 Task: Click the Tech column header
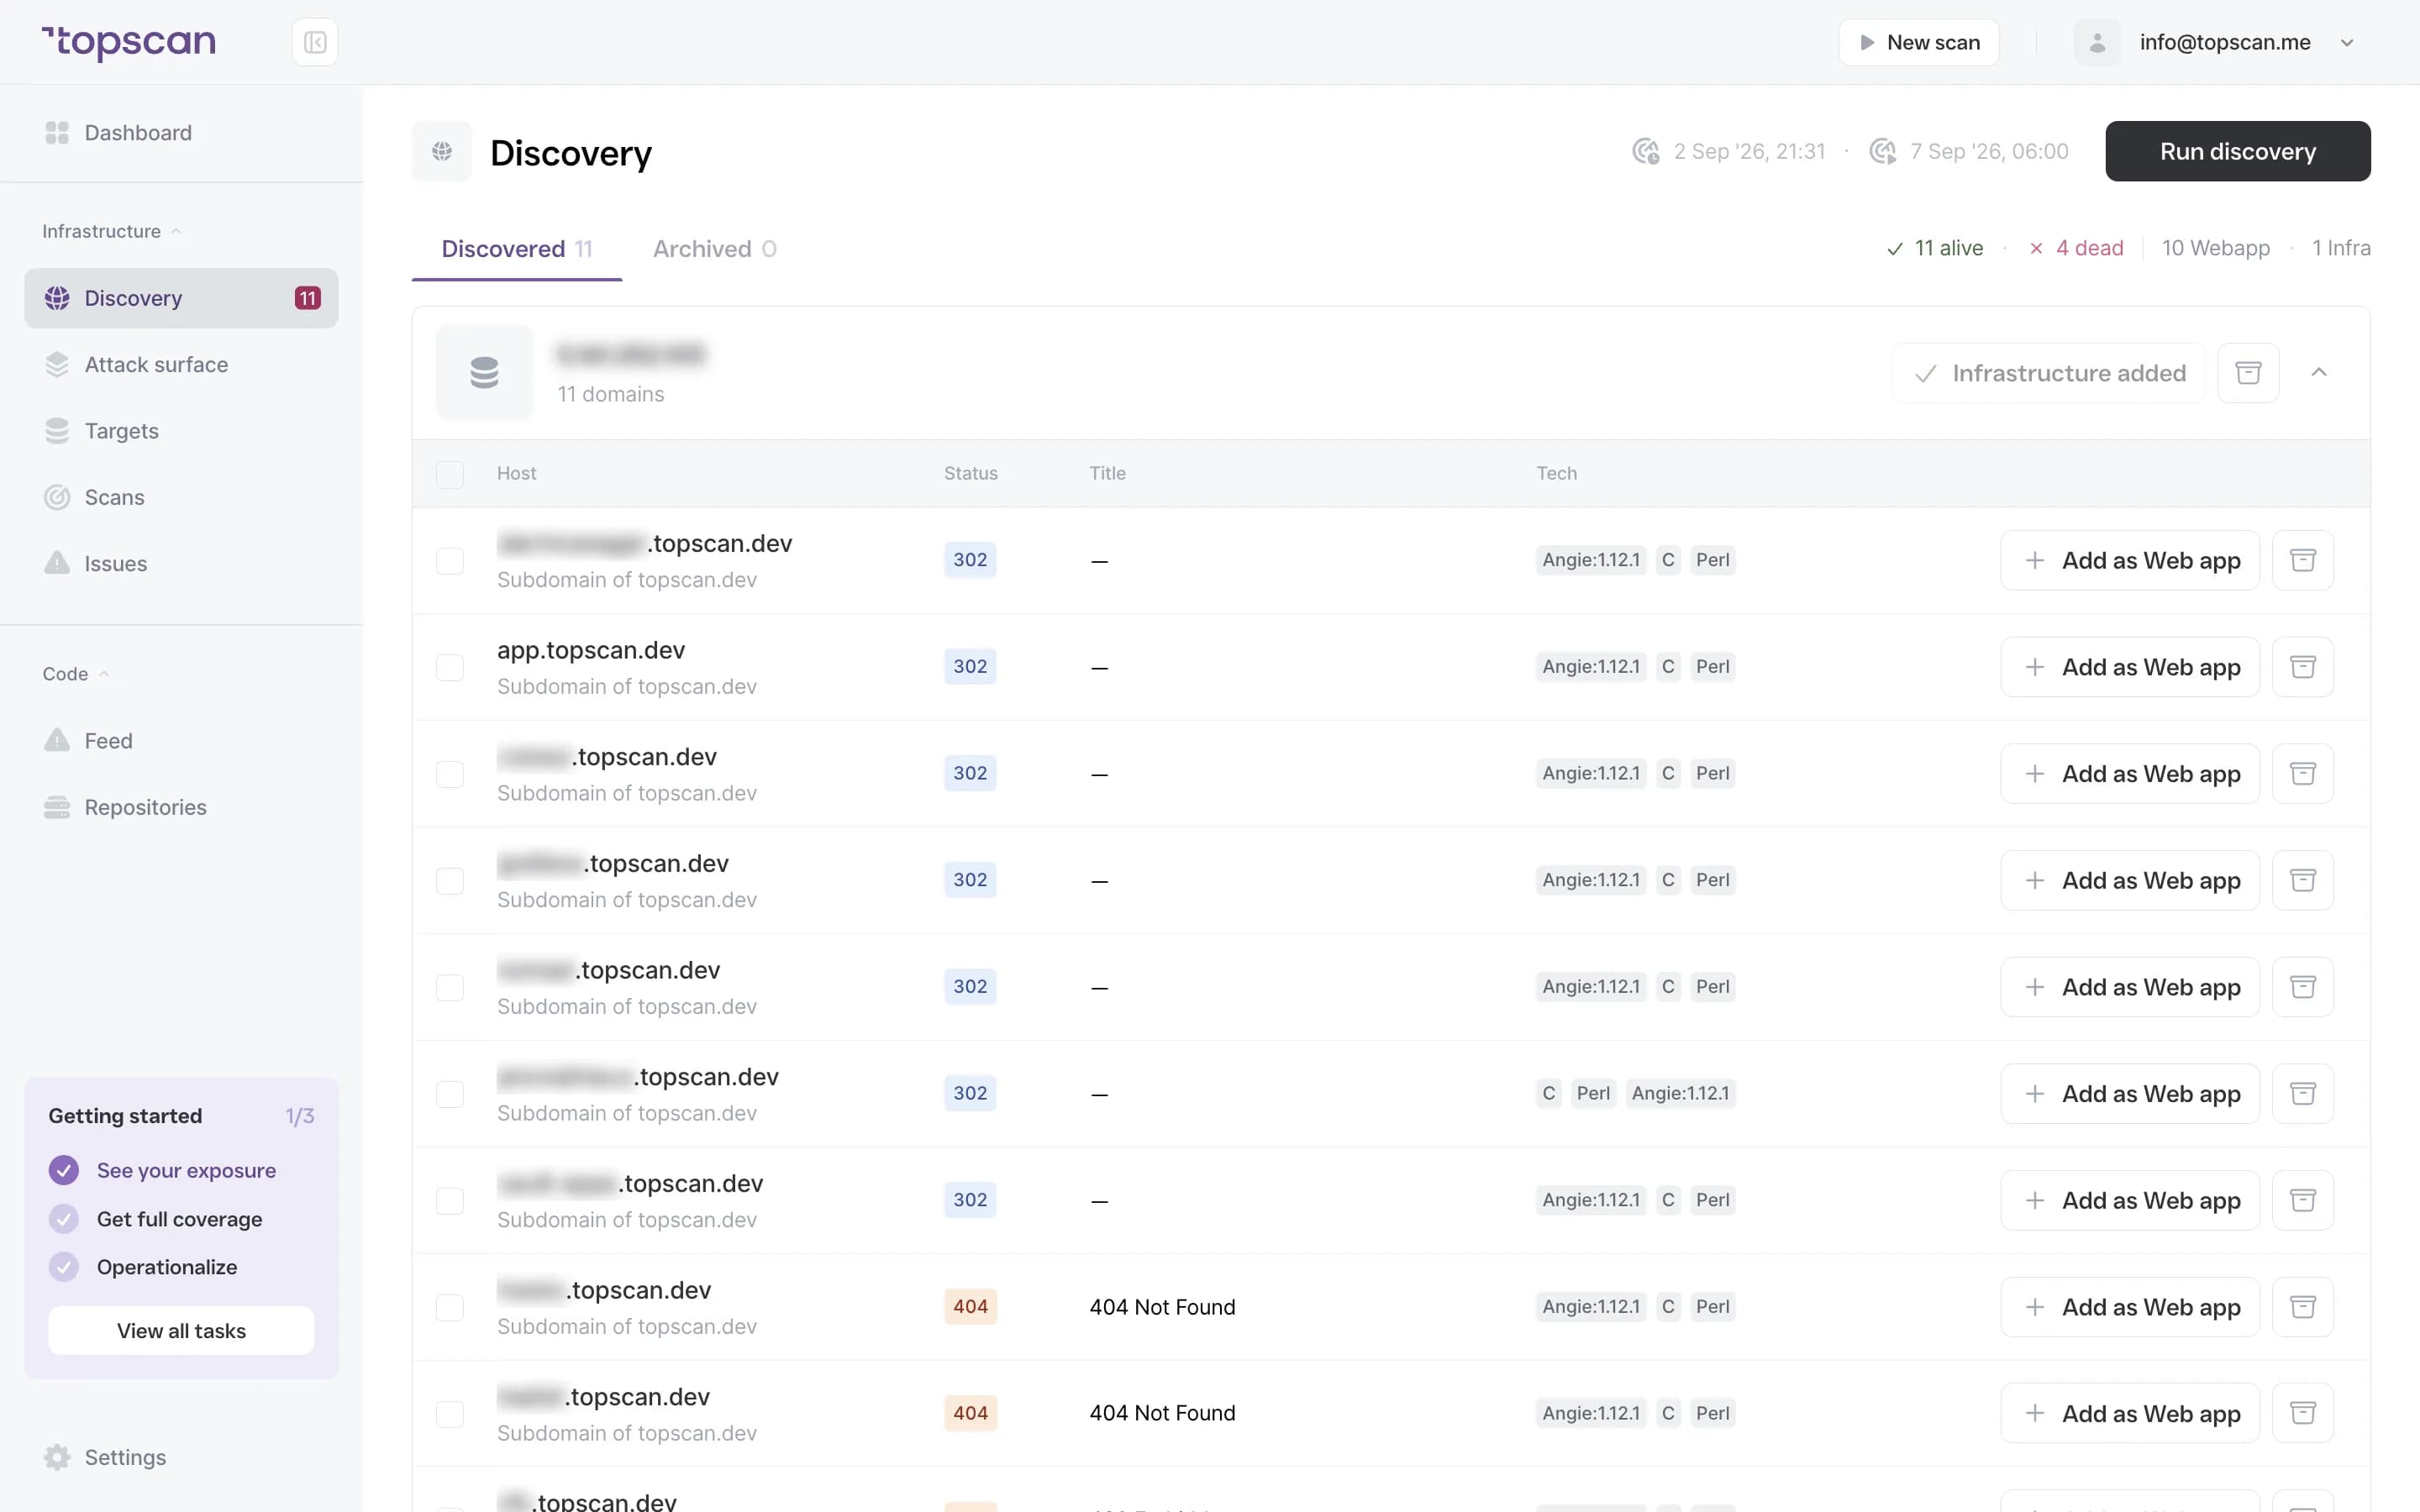tap(1556, 473)
